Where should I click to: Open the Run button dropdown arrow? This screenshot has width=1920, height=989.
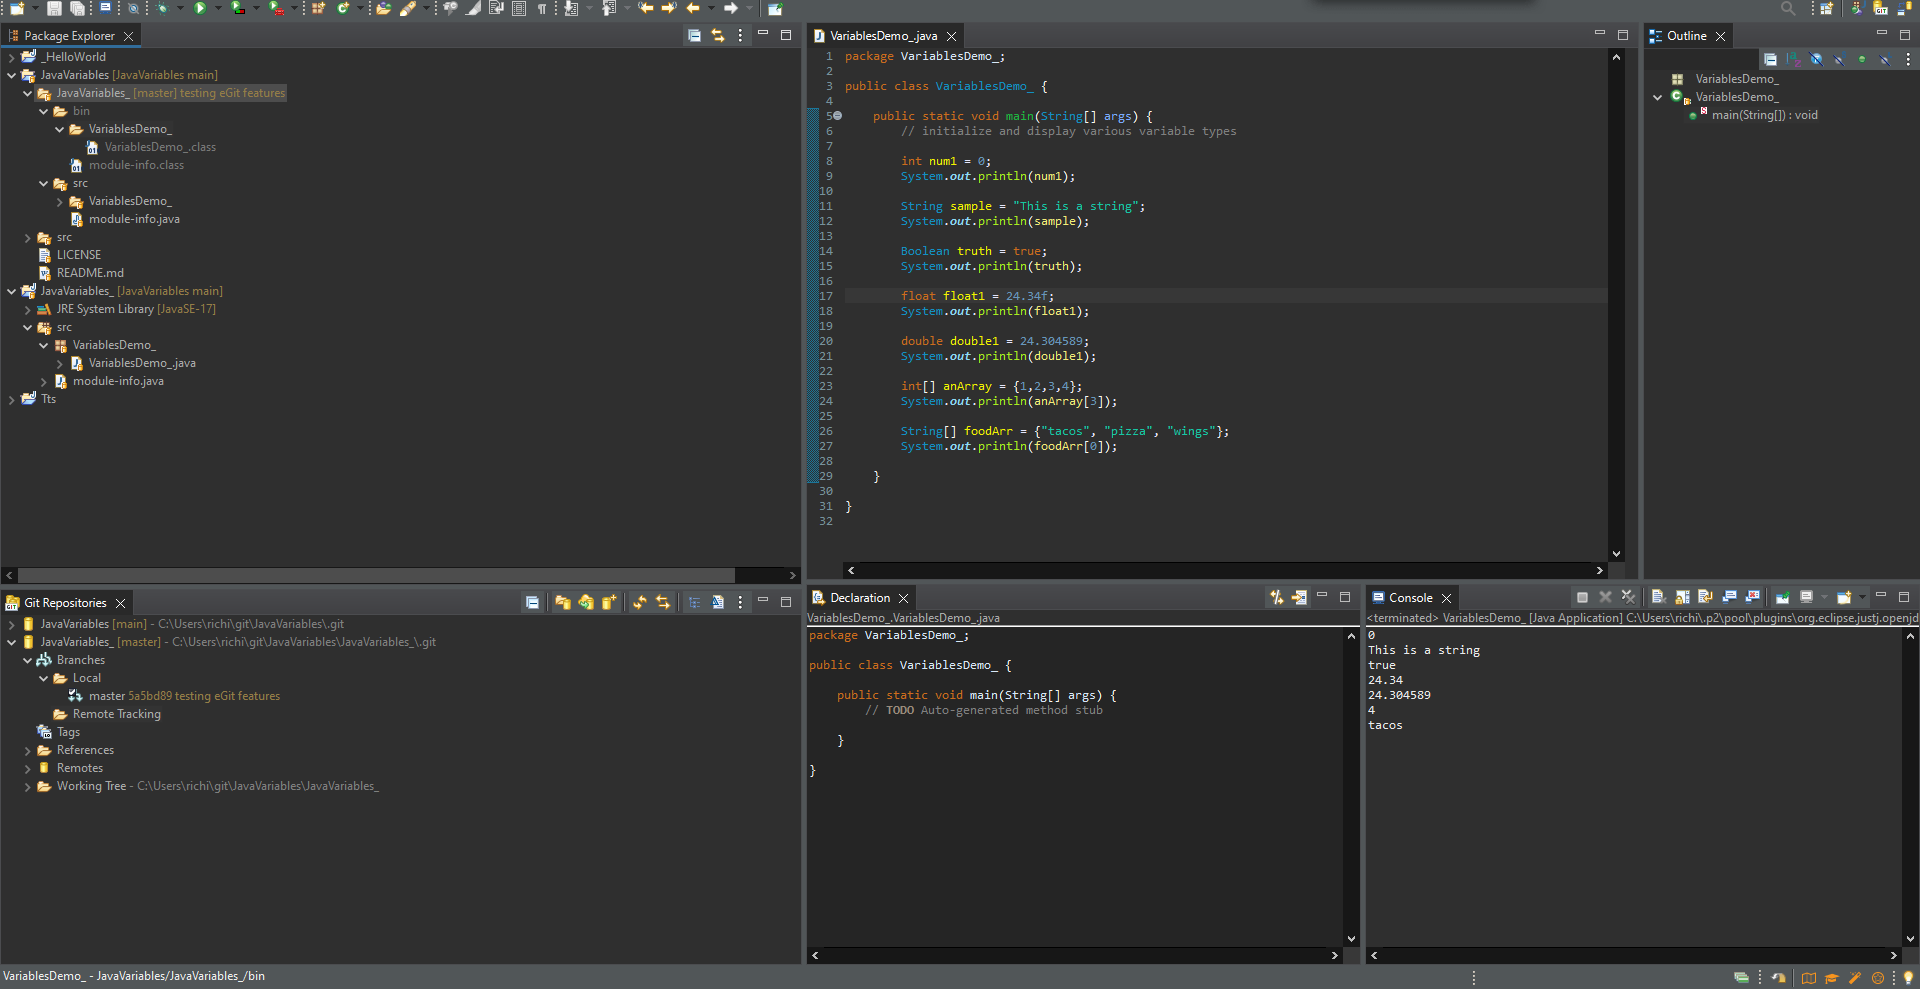(x=217, y=9)
